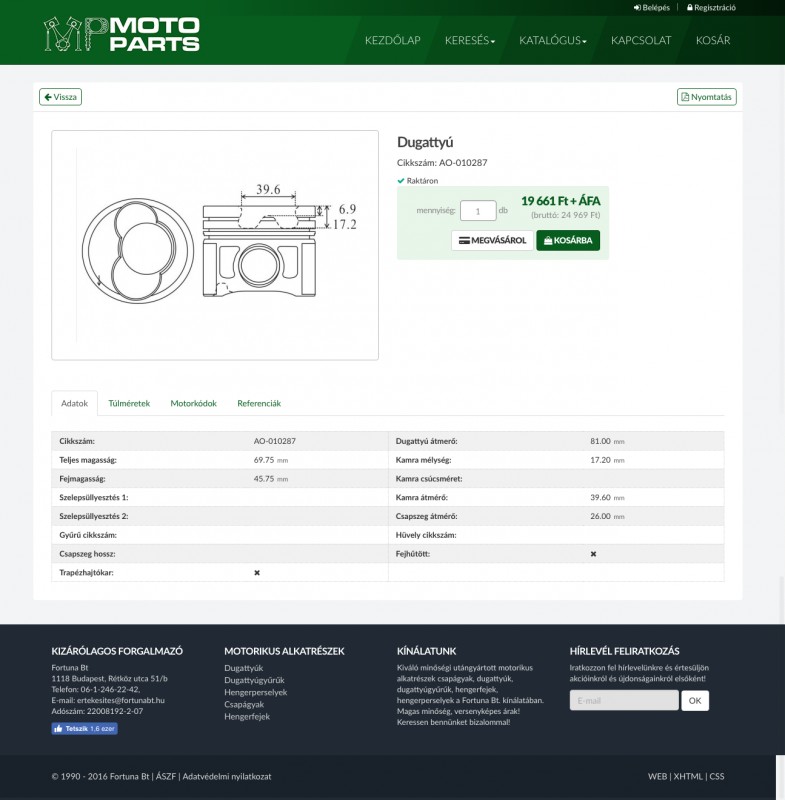Expand the Katalógus dropdown menu
Viewport: 785px width, 800px height.
(x=552, y=41)
